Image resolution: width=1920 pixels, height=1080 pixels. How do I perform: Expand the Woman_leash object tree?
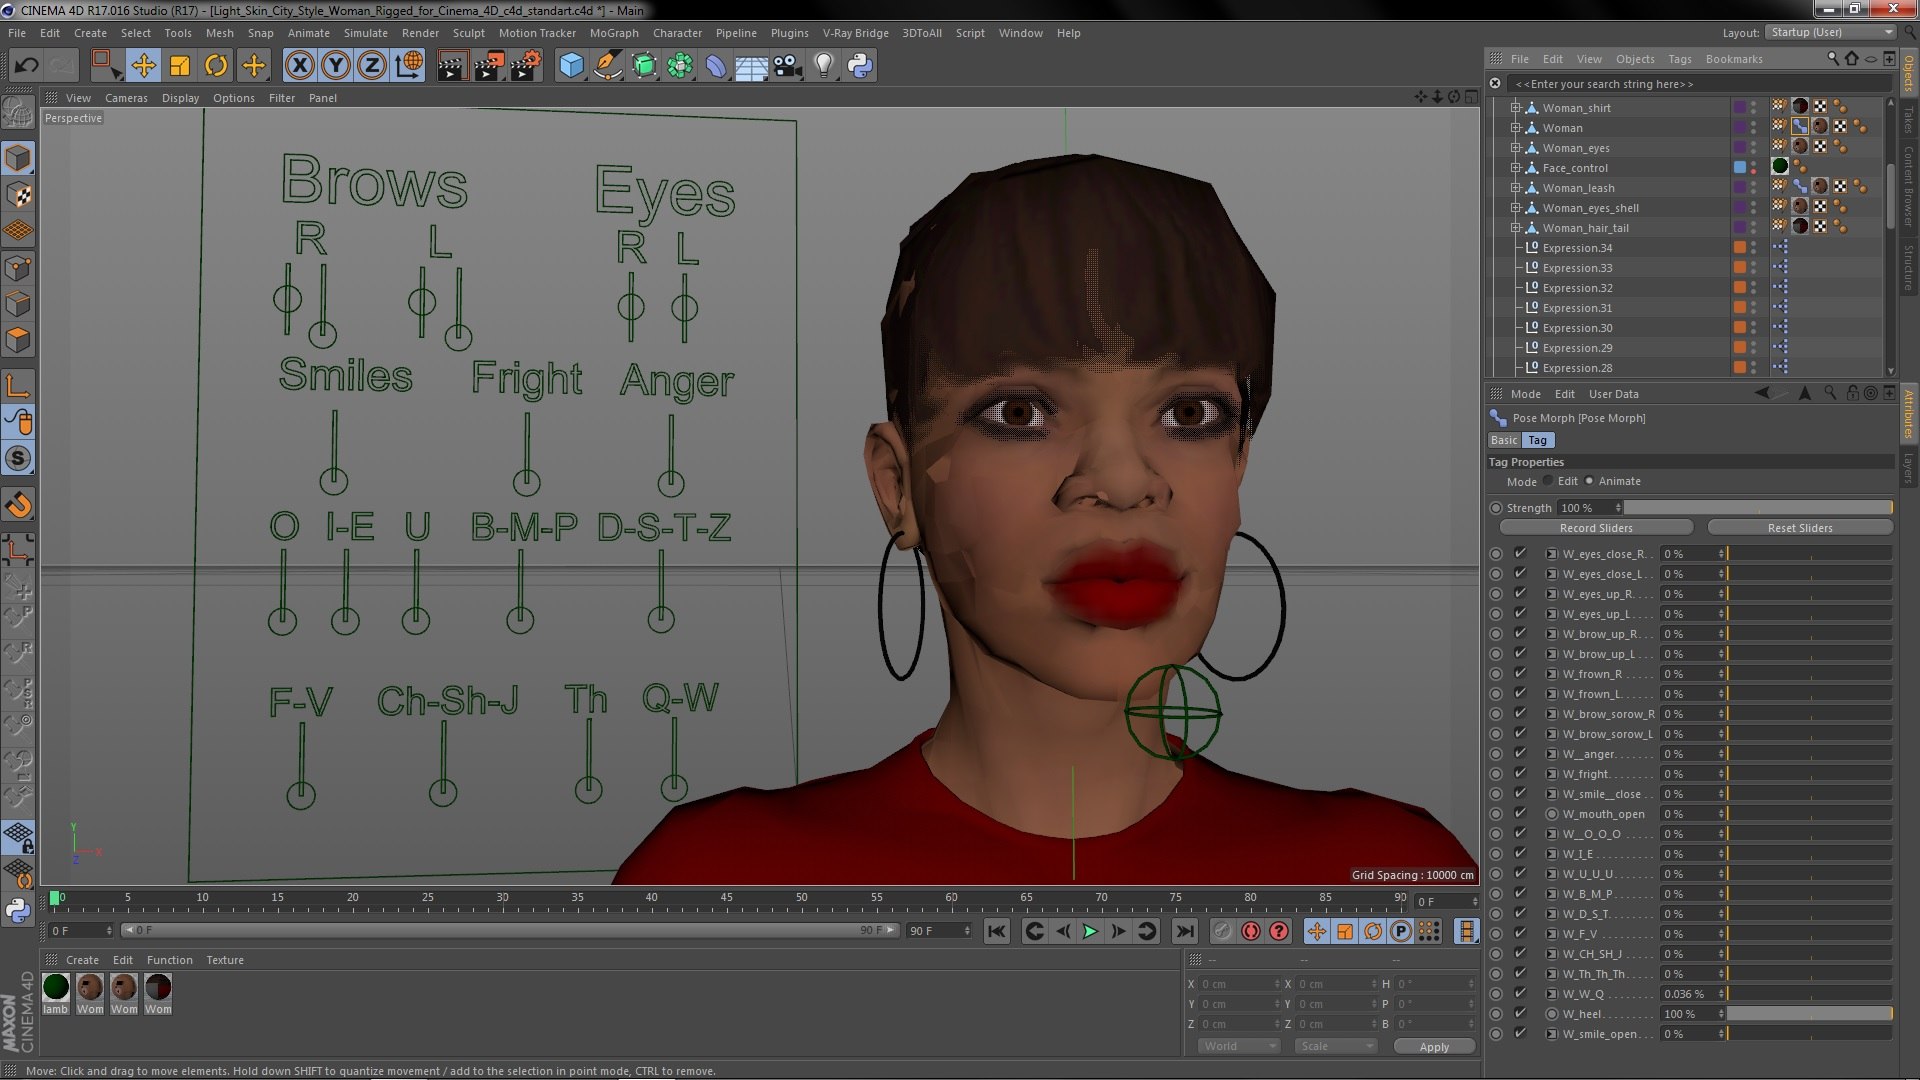pyautogui.click(x=1515, y=188)
